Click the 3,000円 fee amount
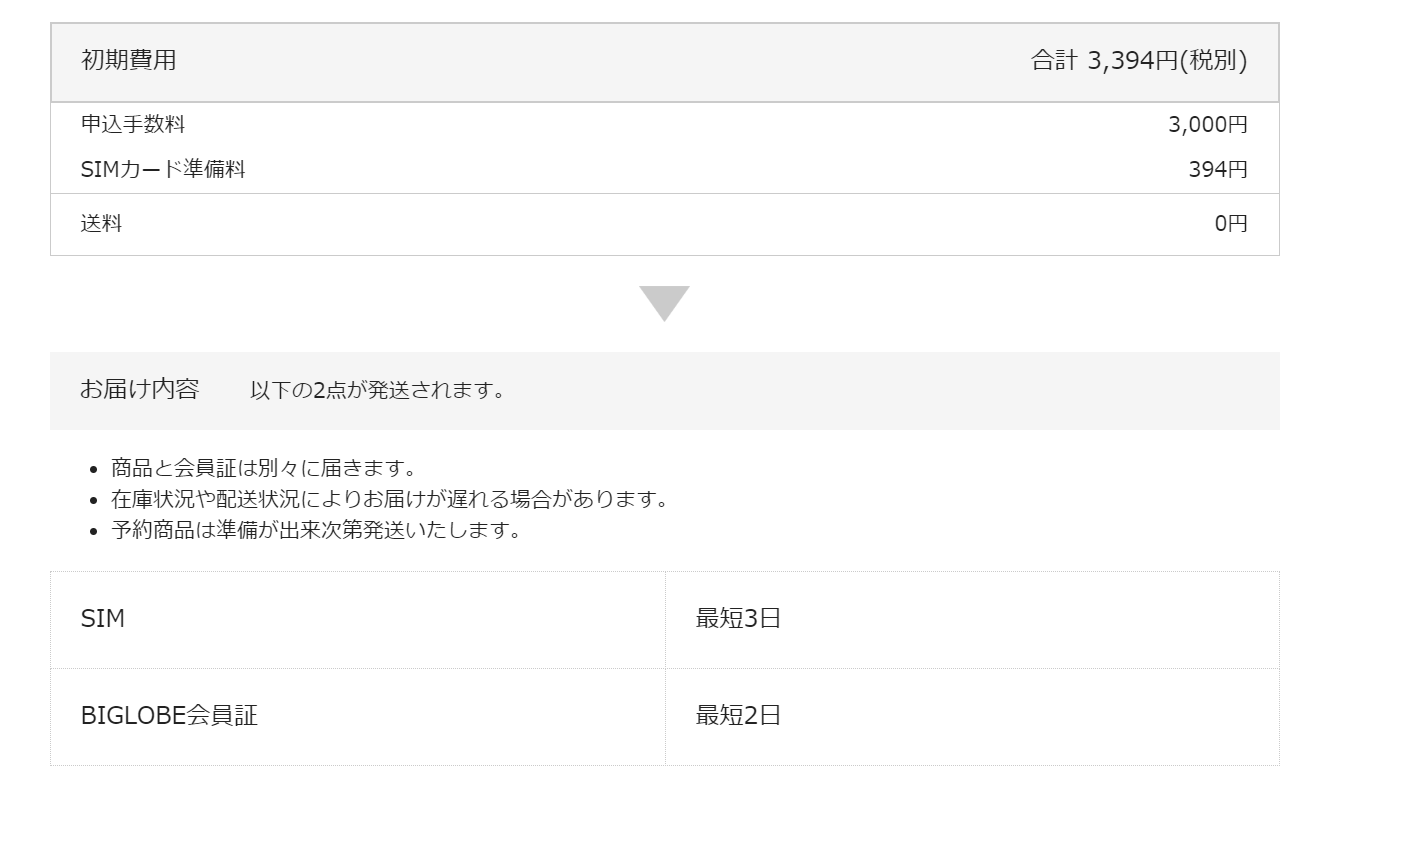 point(1208,124)
